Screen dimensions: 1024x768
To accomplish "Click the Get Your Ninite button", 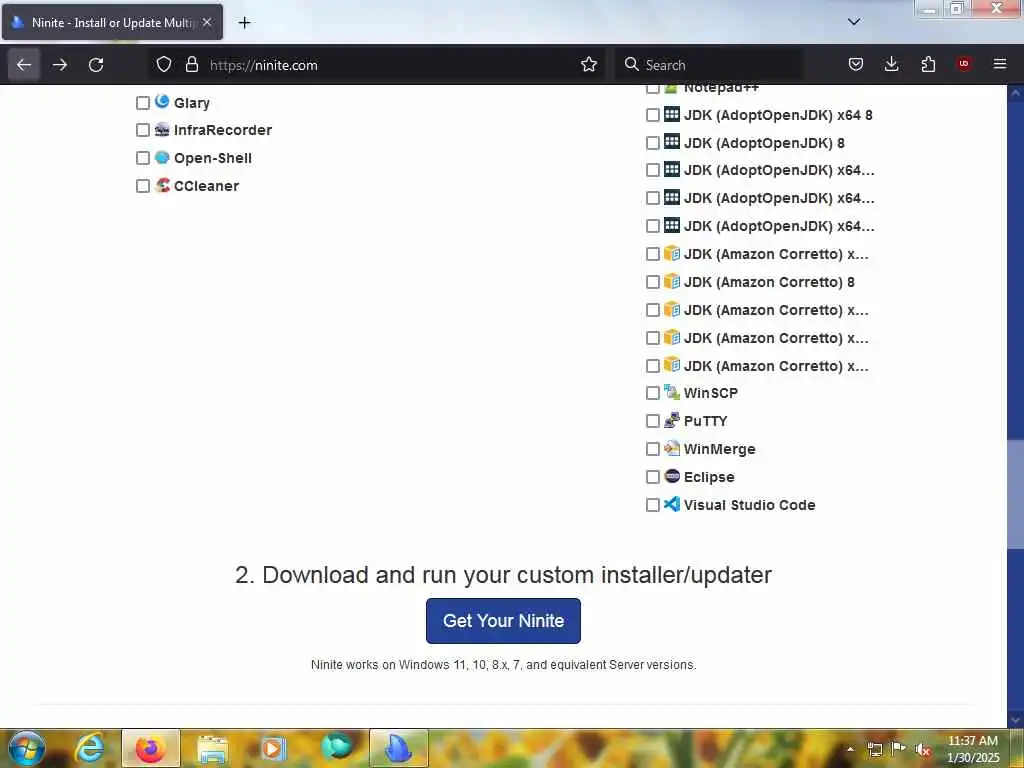I will (x=504, y=621).
